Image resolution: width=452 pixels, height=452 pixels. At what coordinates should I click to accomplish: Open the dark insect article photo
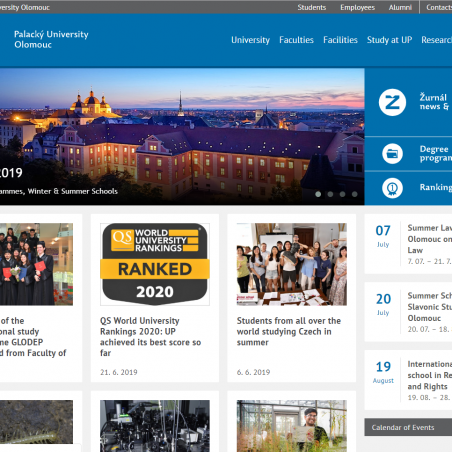pos(36,422)
